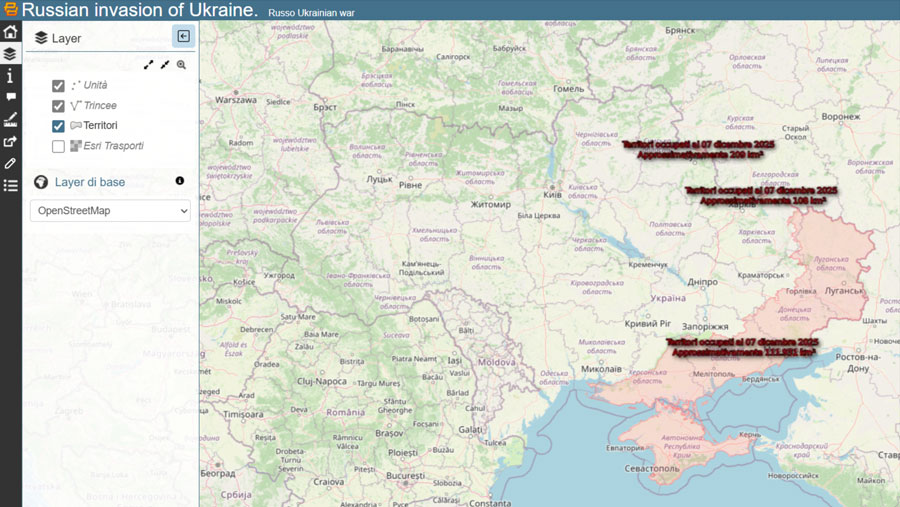This screenshot has width=900, height=507.
Task: Toggle the Trincee layer checkbox
Action: coord(58,106)
